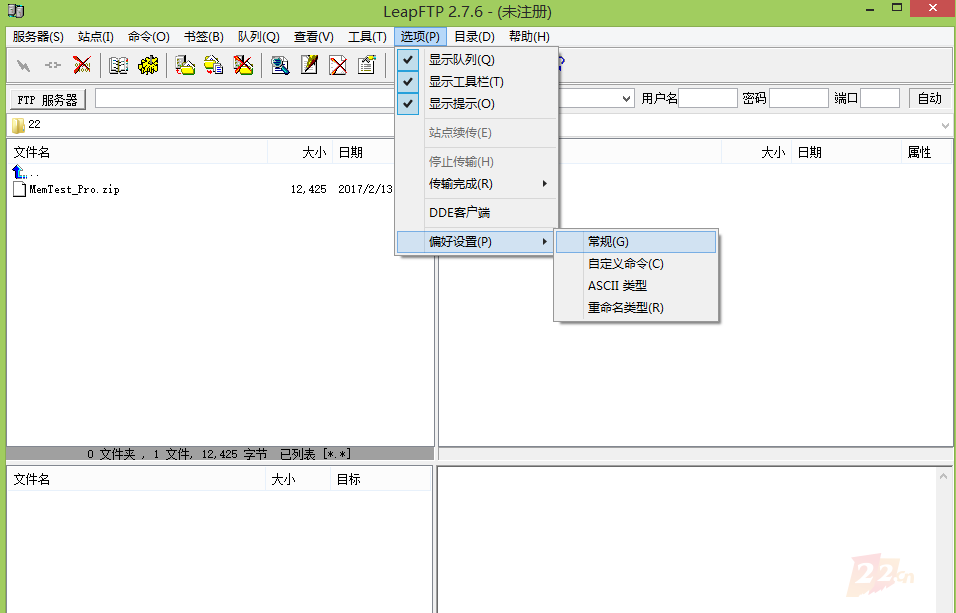This screenshot has height=613, width=956.
Task: Sort remote pane by 日期 column header
Action: coord(846,152)
